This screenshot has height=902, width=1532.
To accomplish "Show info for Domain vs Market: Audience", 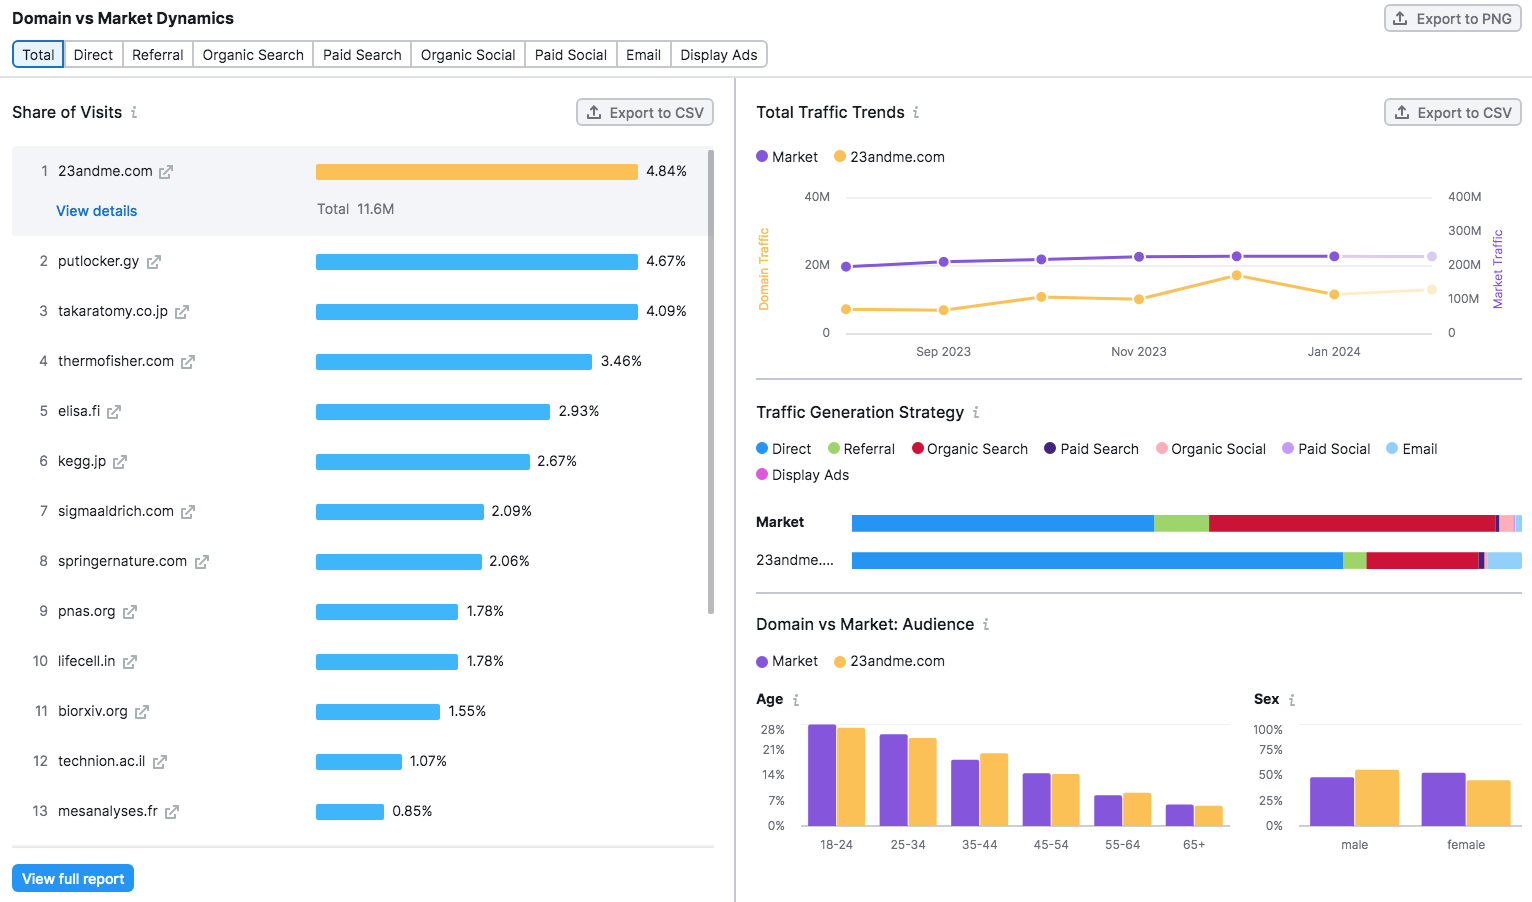I will [x=986, y=624].
